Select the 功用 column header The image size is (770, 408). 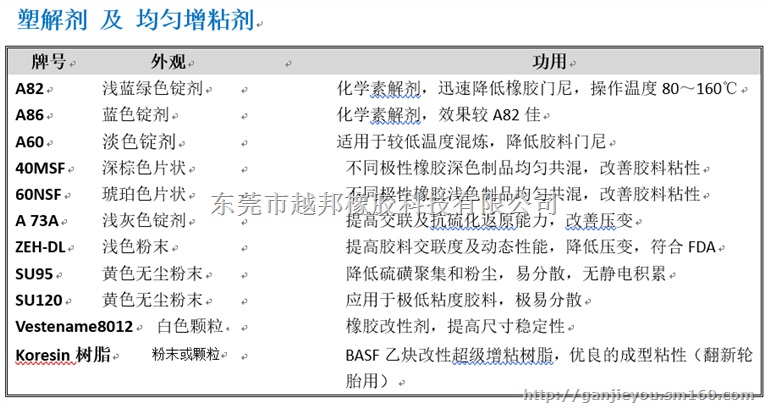pyautogui.click(x=550, y=62)
